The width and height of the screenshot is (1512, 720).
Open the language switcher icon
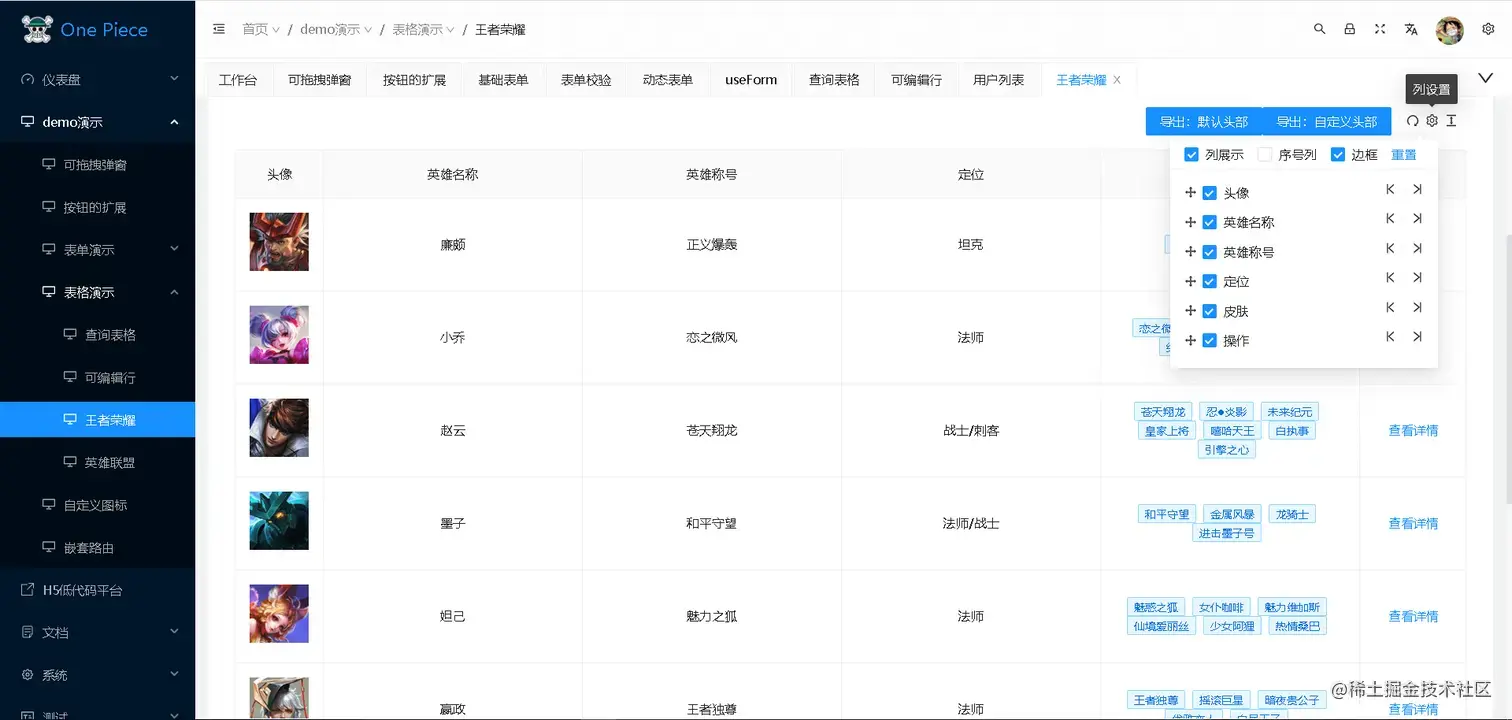(1411, 29)
